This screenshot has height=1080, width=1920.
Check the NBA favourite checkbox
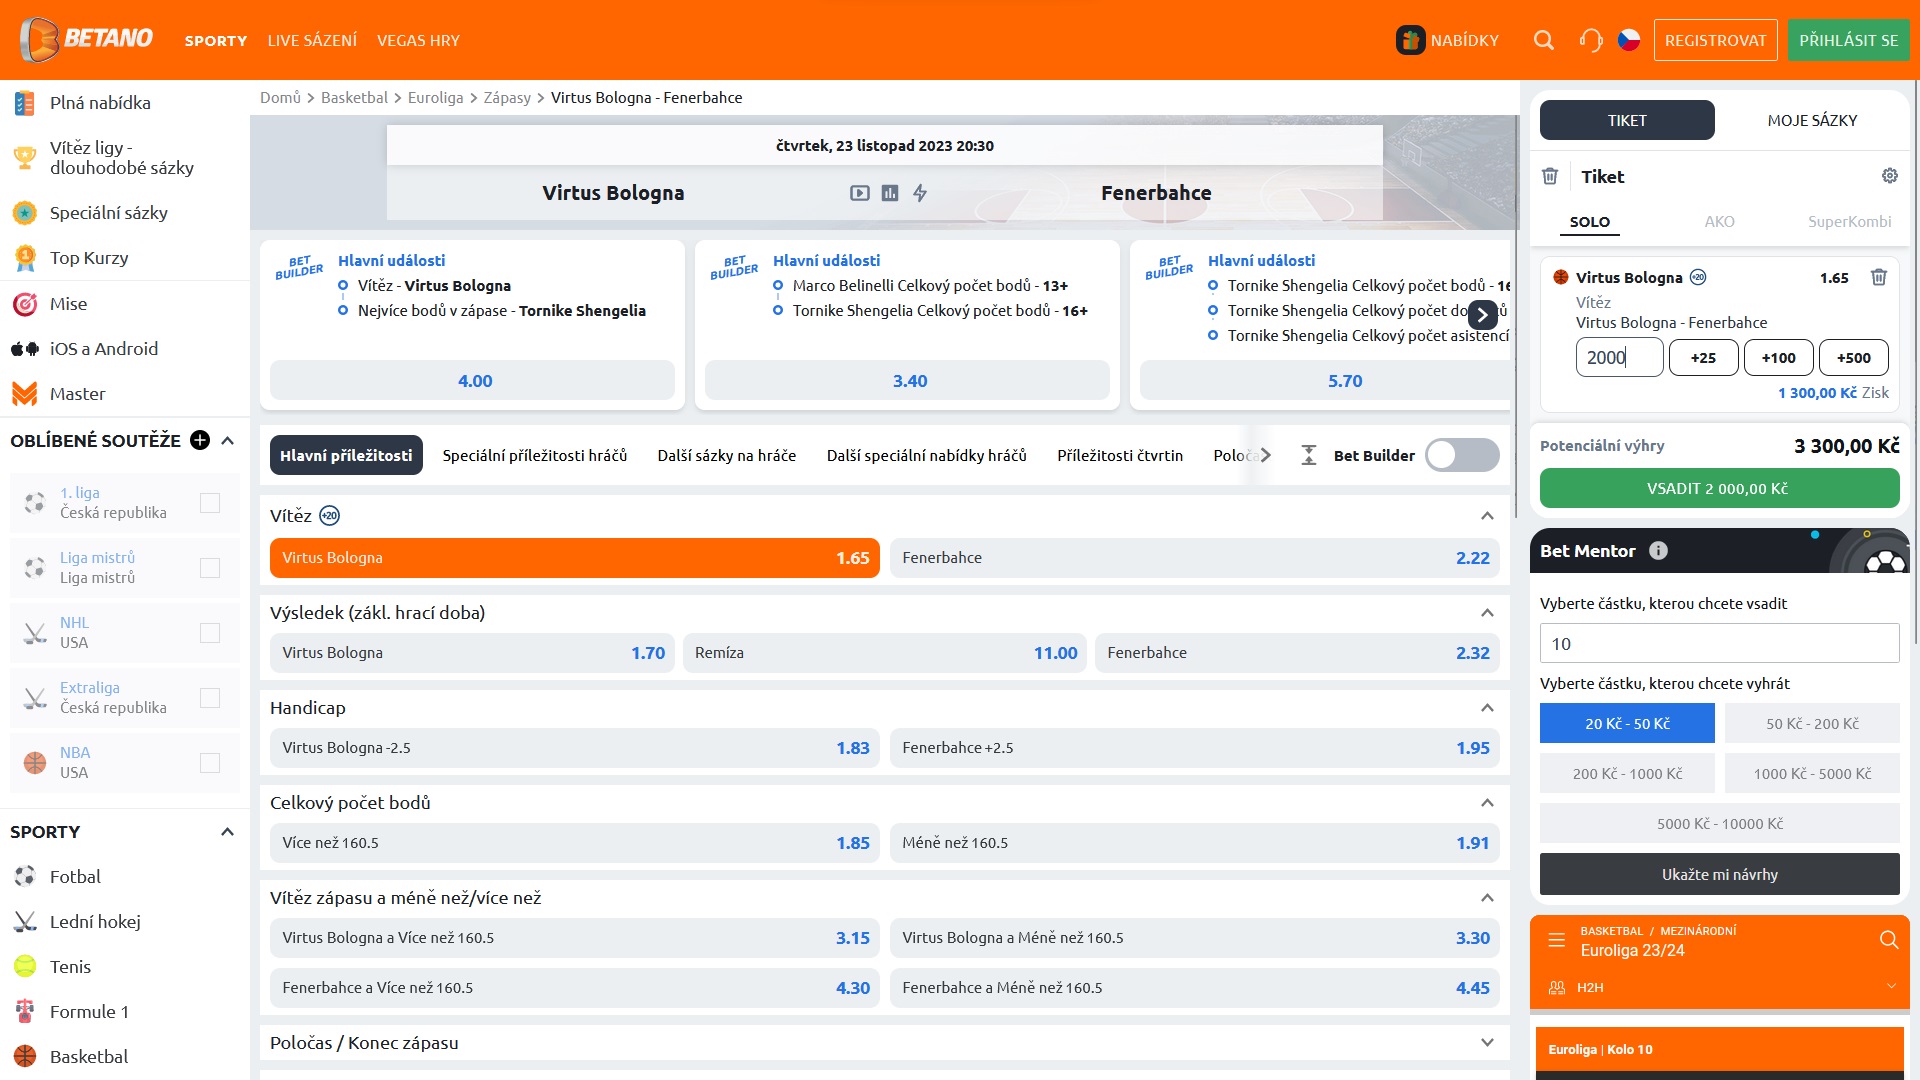click(210, 762)
